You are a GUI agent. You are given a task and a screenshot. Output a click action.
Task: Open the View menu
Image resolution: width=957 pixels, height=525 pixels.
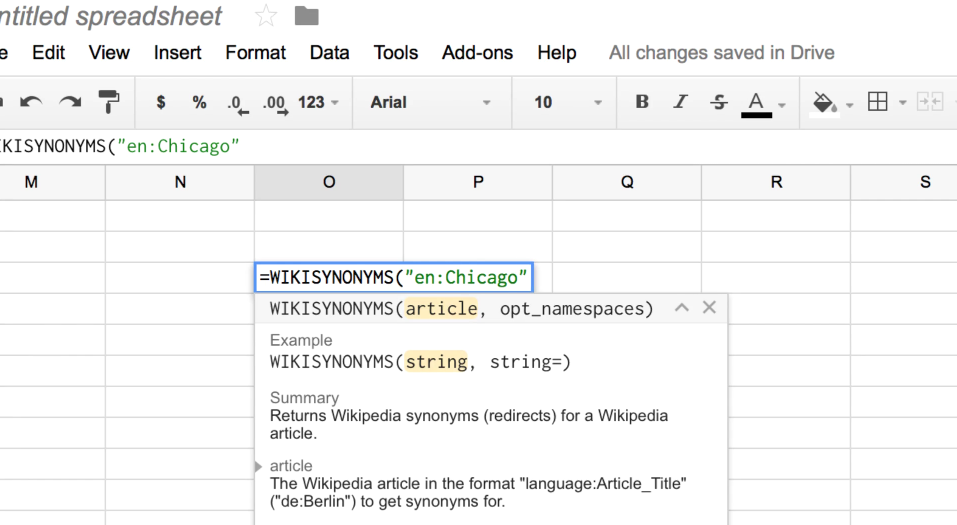click(x=109, y=53)
